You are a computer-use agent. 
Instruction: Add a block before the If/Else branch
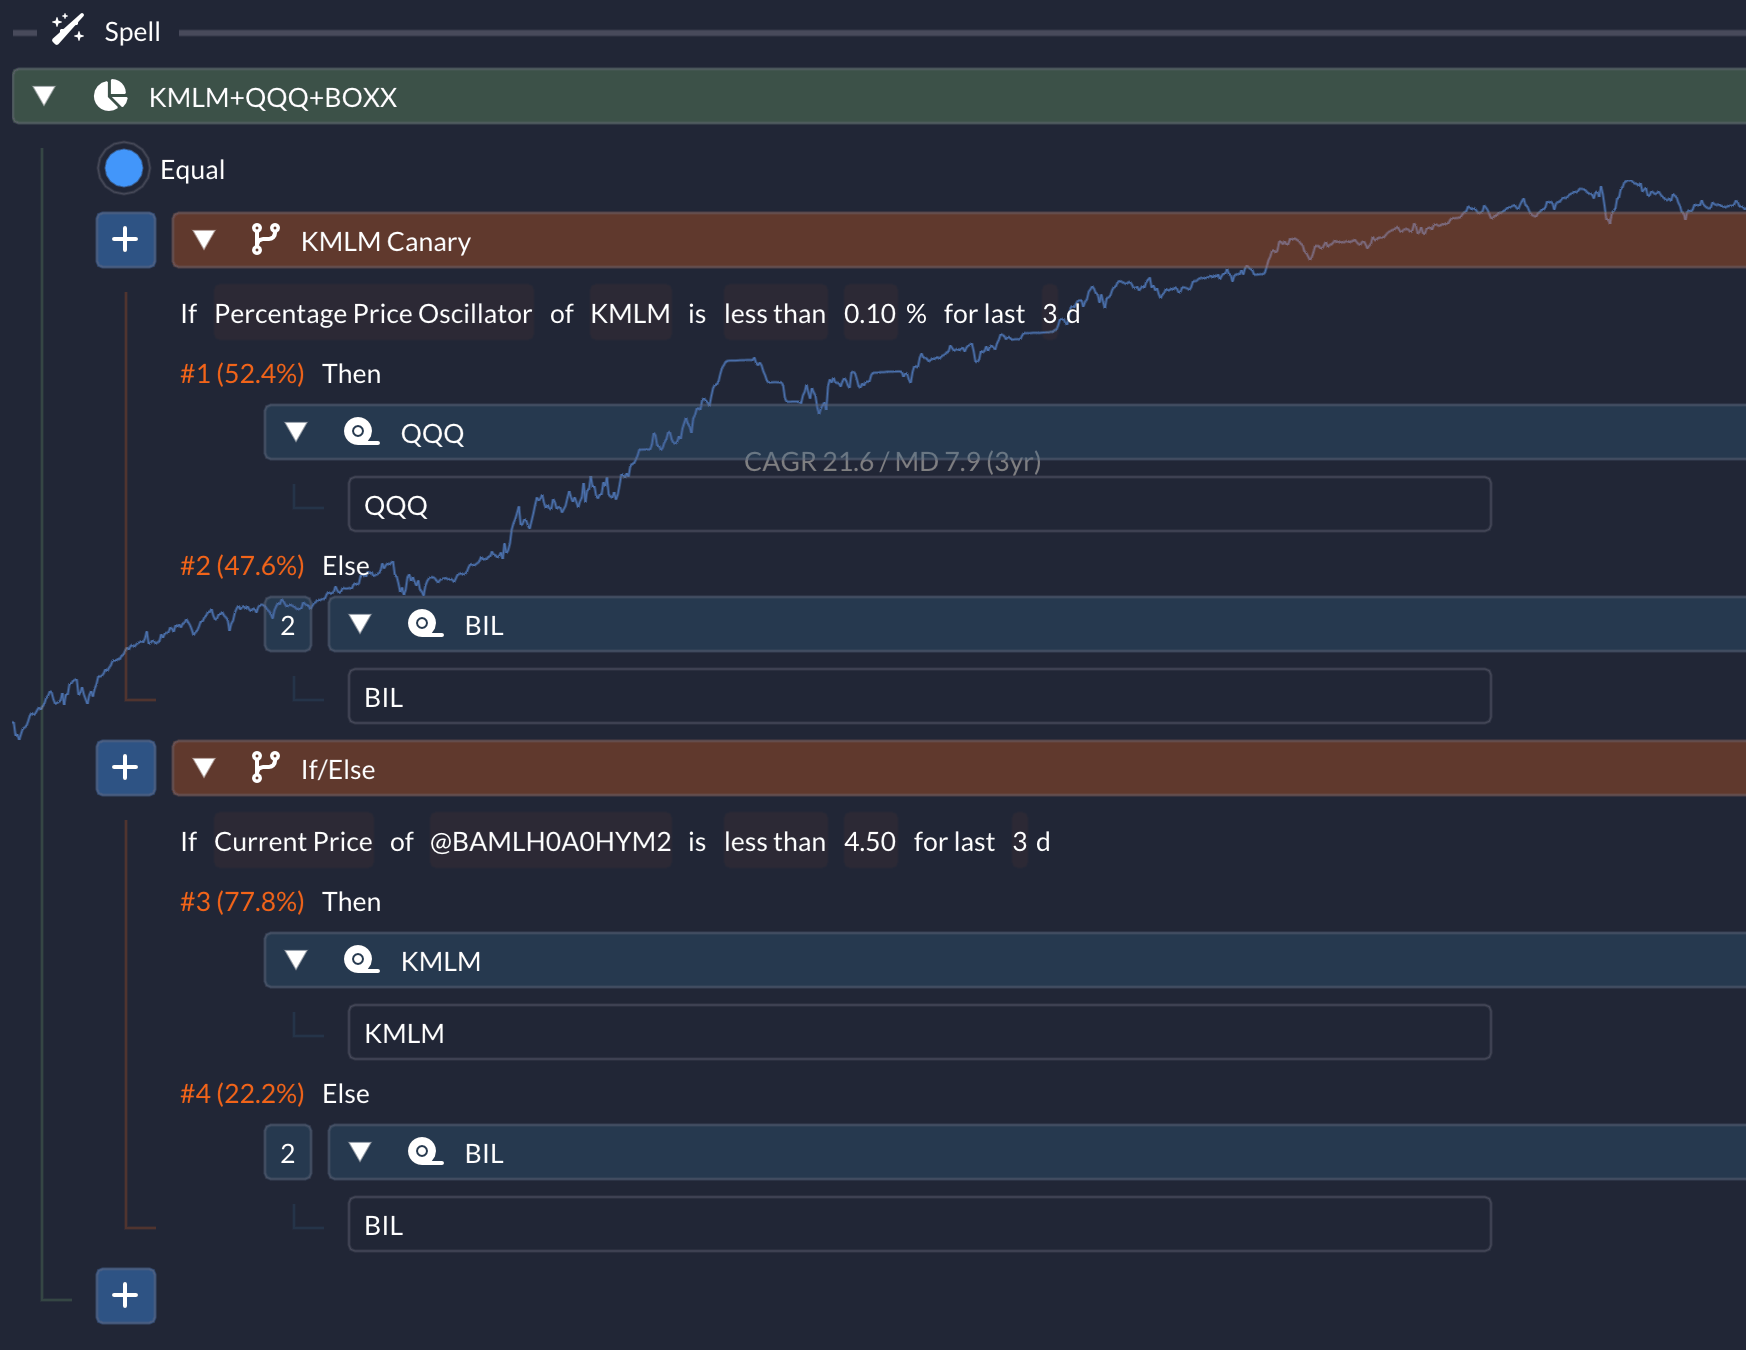pyautogui.click(x=126, y=768)
